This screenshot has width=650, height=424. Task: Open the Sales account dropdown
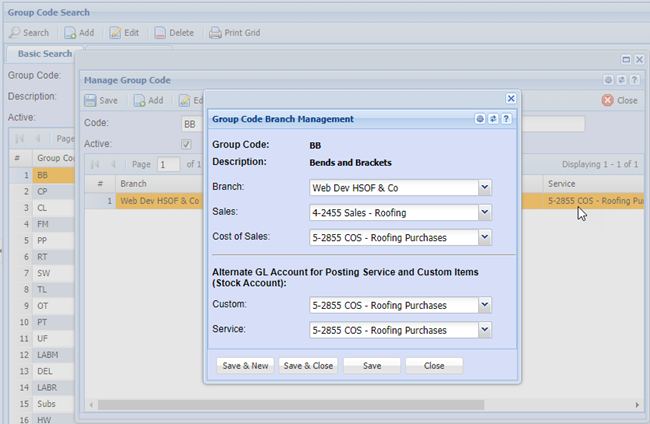[x=484, y=212]
